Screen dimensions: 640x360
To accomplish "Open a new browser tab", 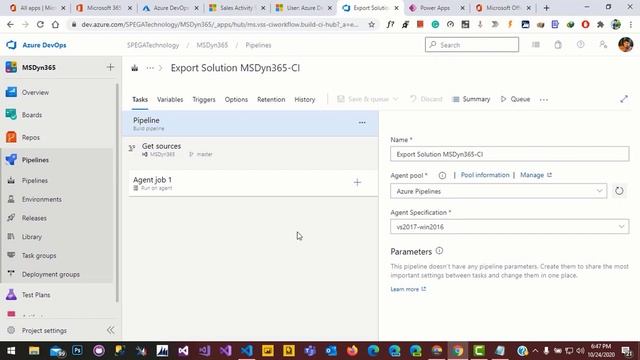I will click(546, 8).
